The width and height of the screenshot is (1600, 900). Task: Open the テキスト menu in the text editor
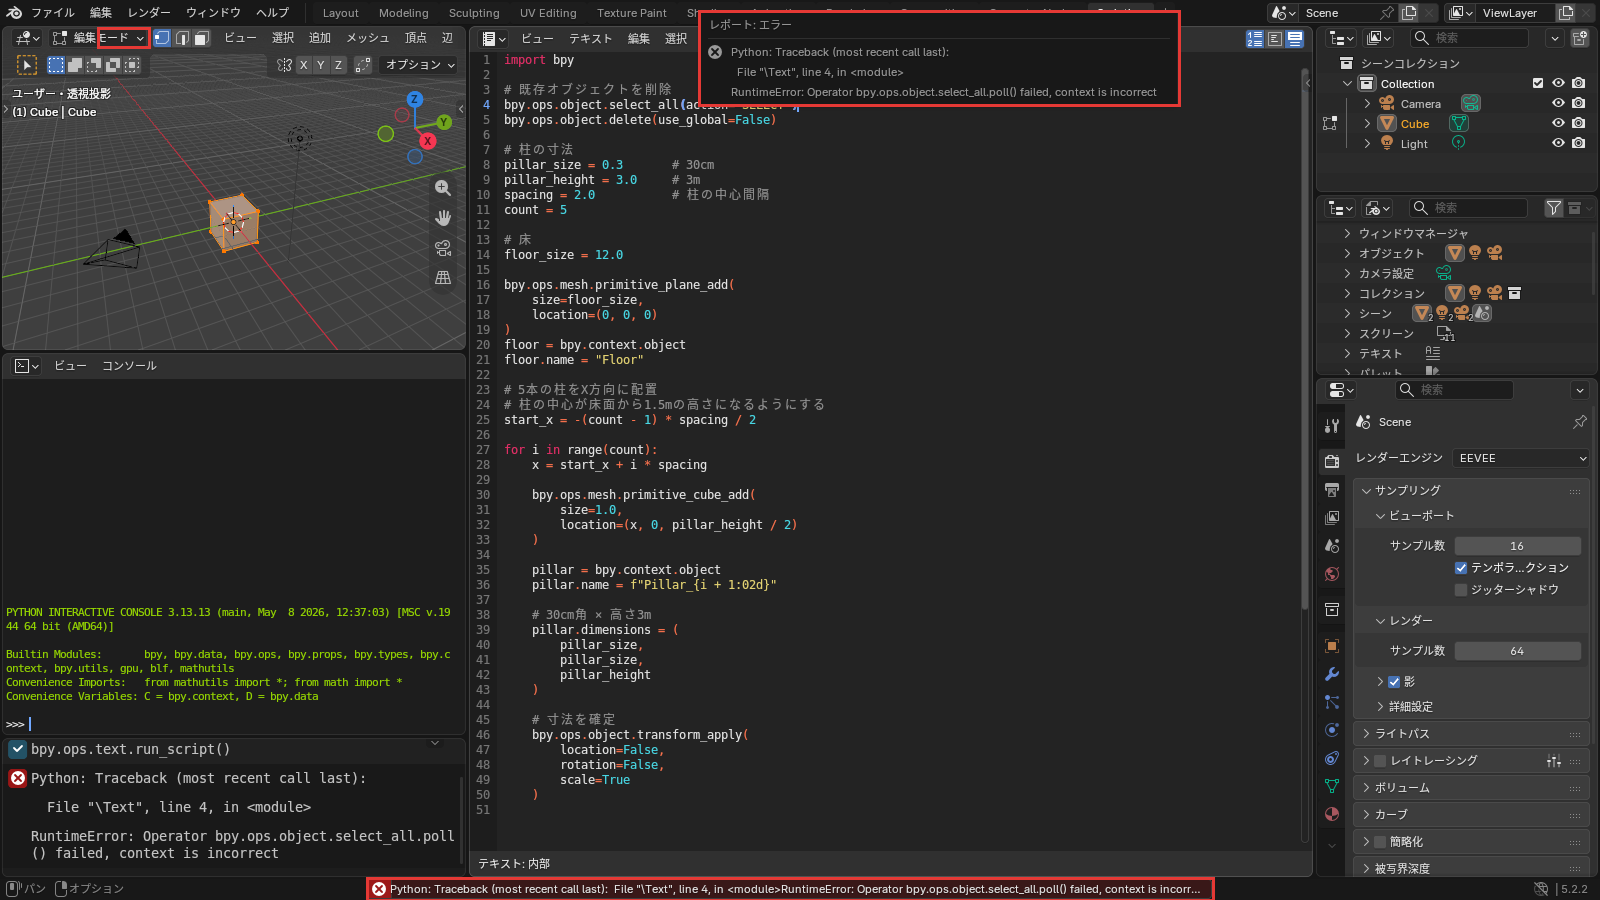click(x=591, y=38)
